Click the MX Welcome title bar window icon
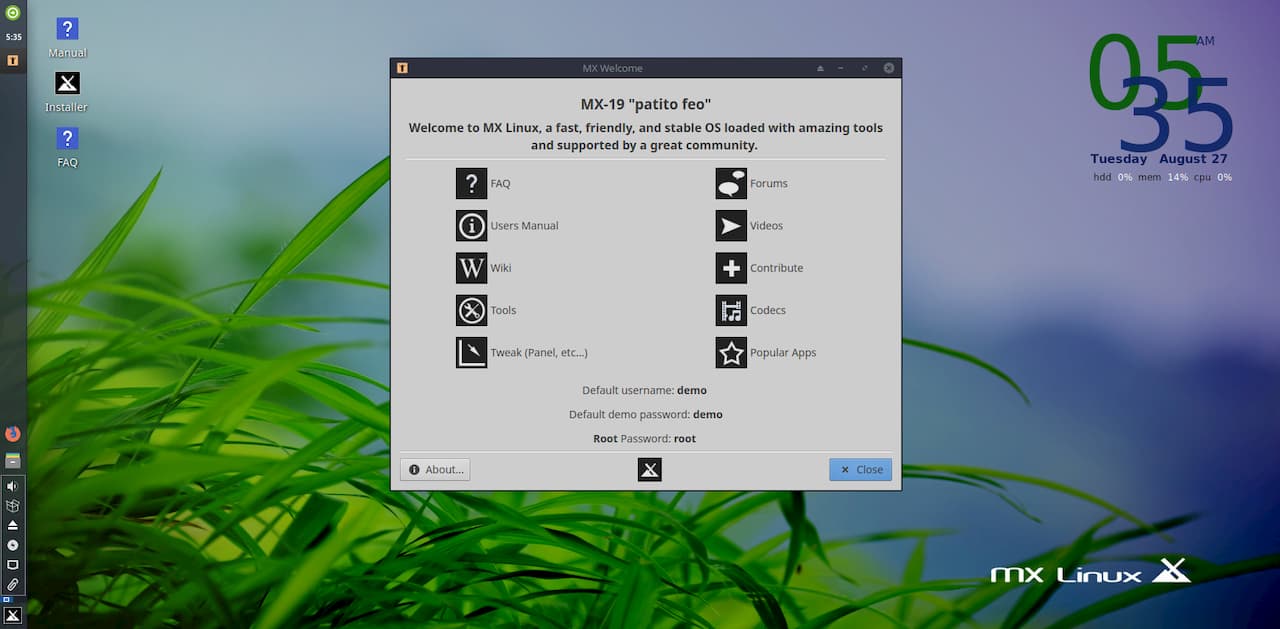The height and width of the screenshot is (629, 1280). point(402,68)
